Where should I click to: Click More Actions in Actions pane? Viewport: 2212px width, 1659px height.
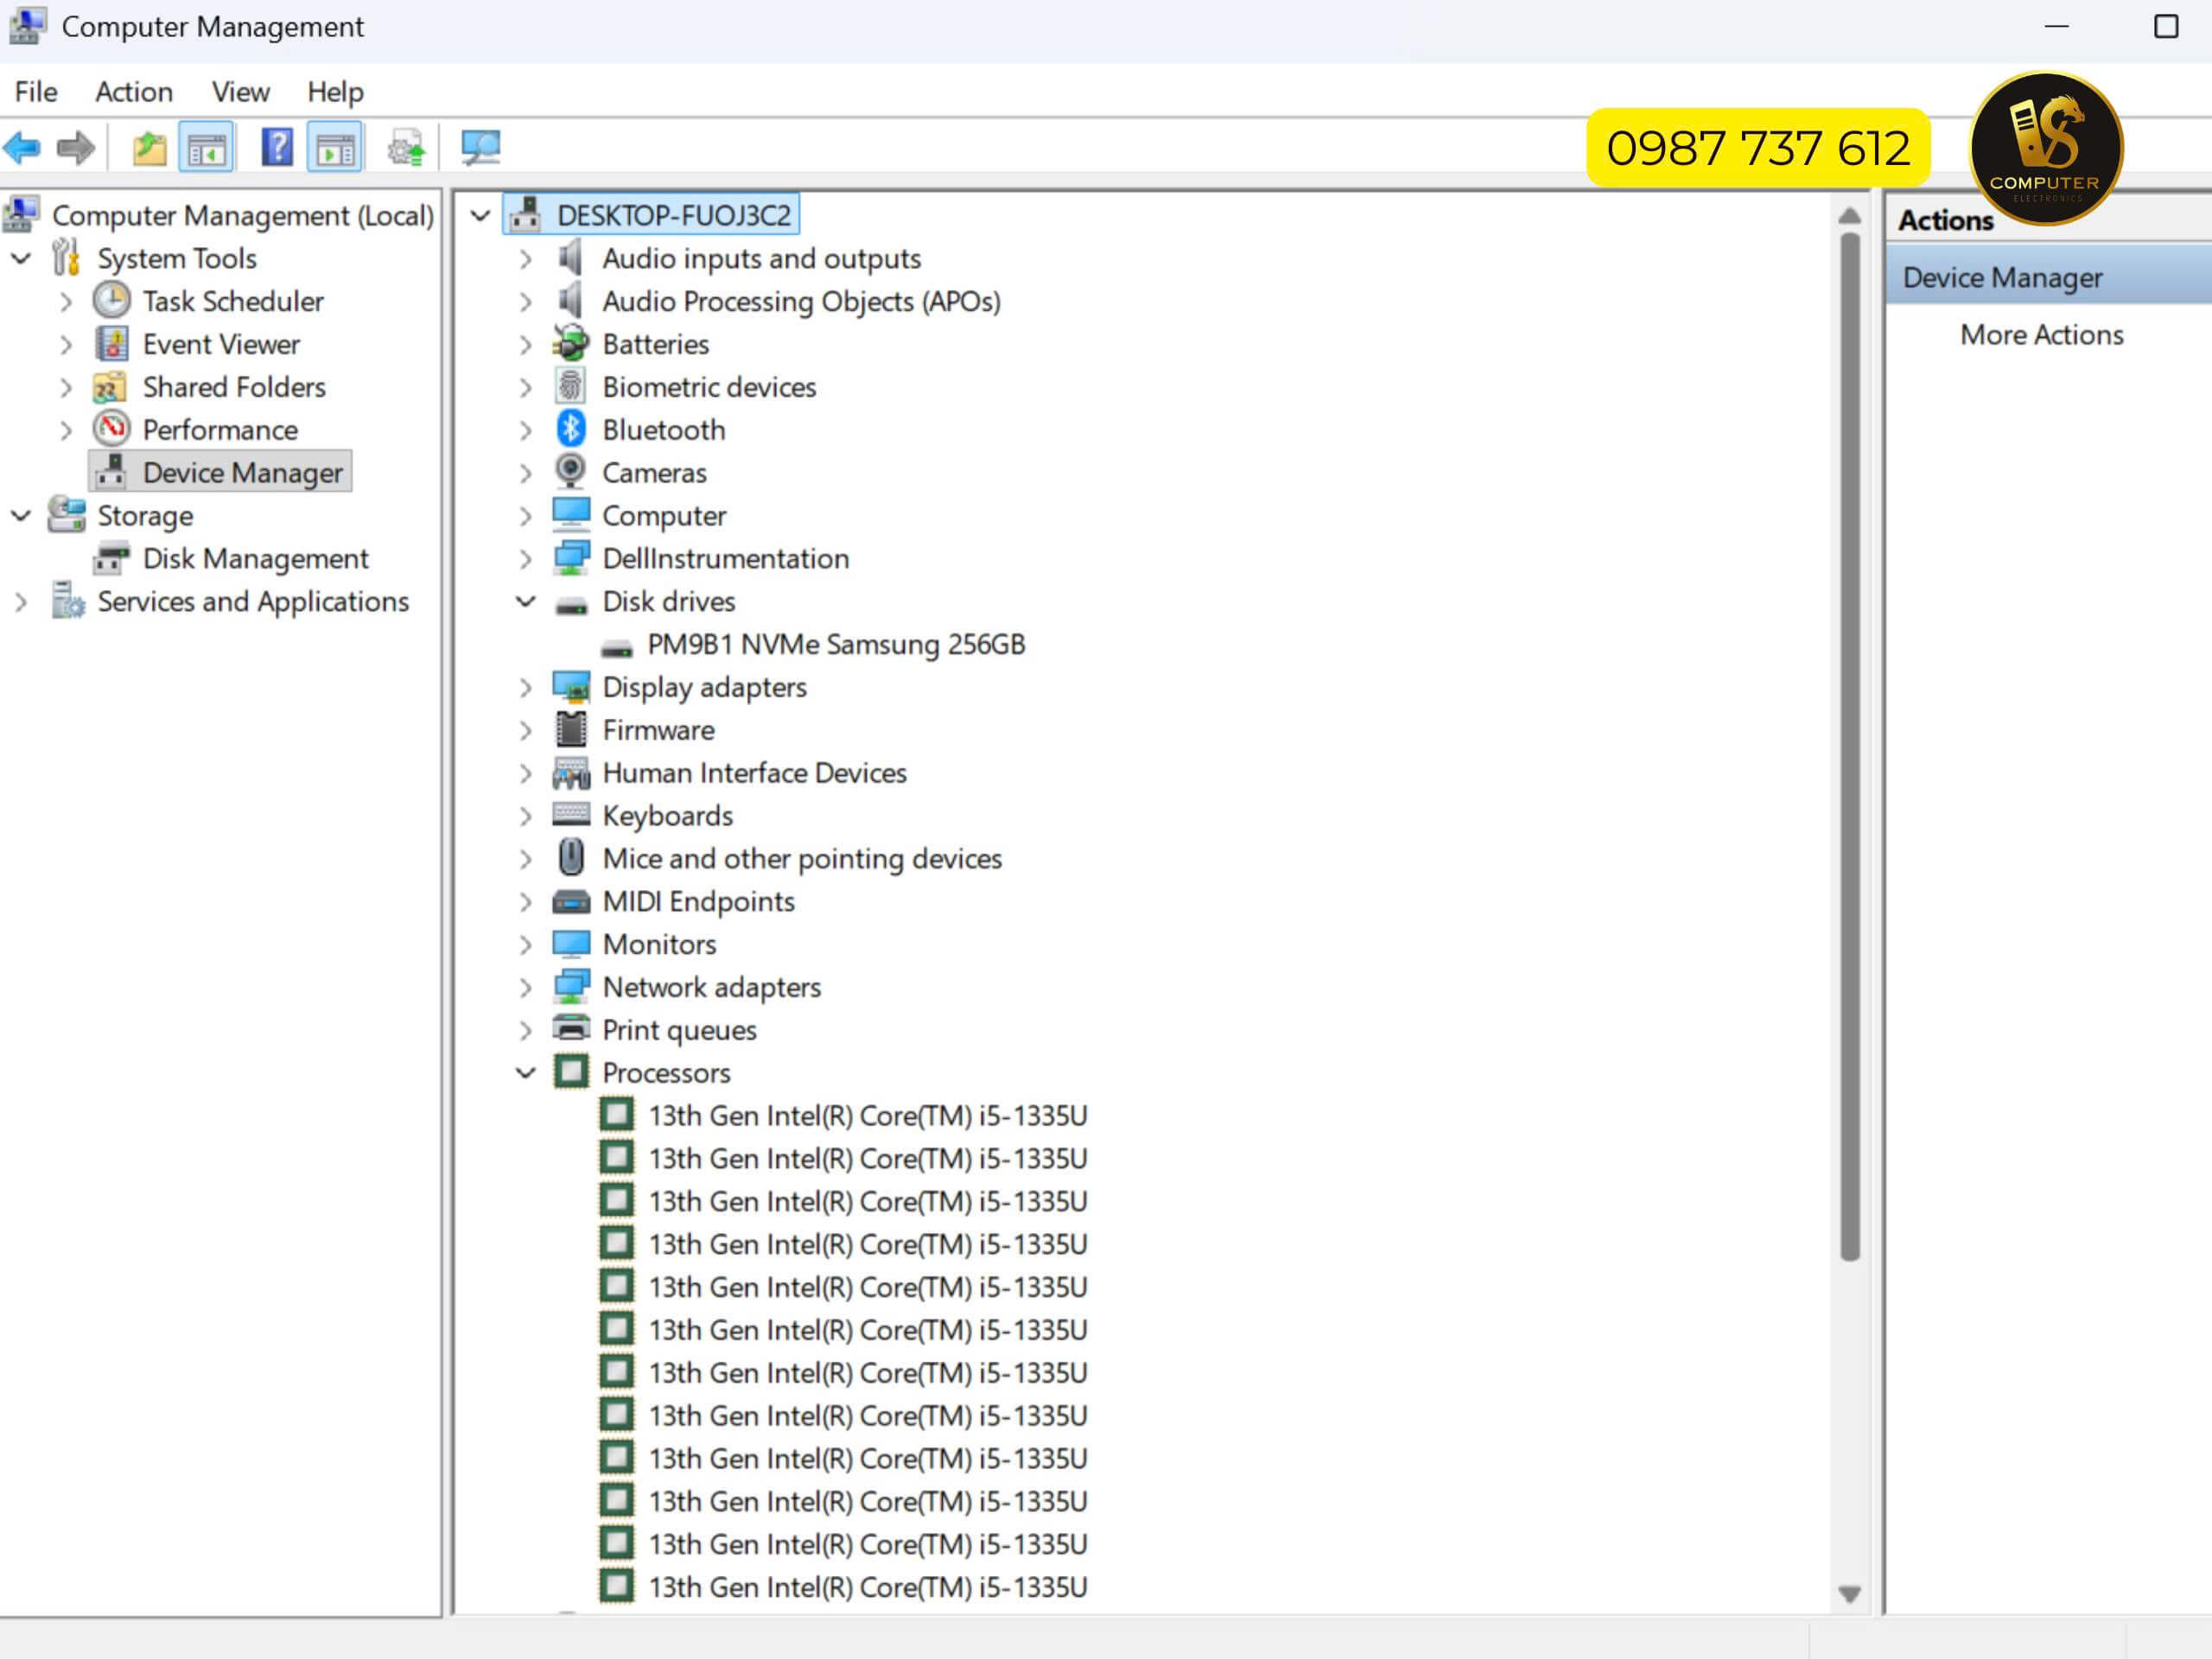[2041, 335]
